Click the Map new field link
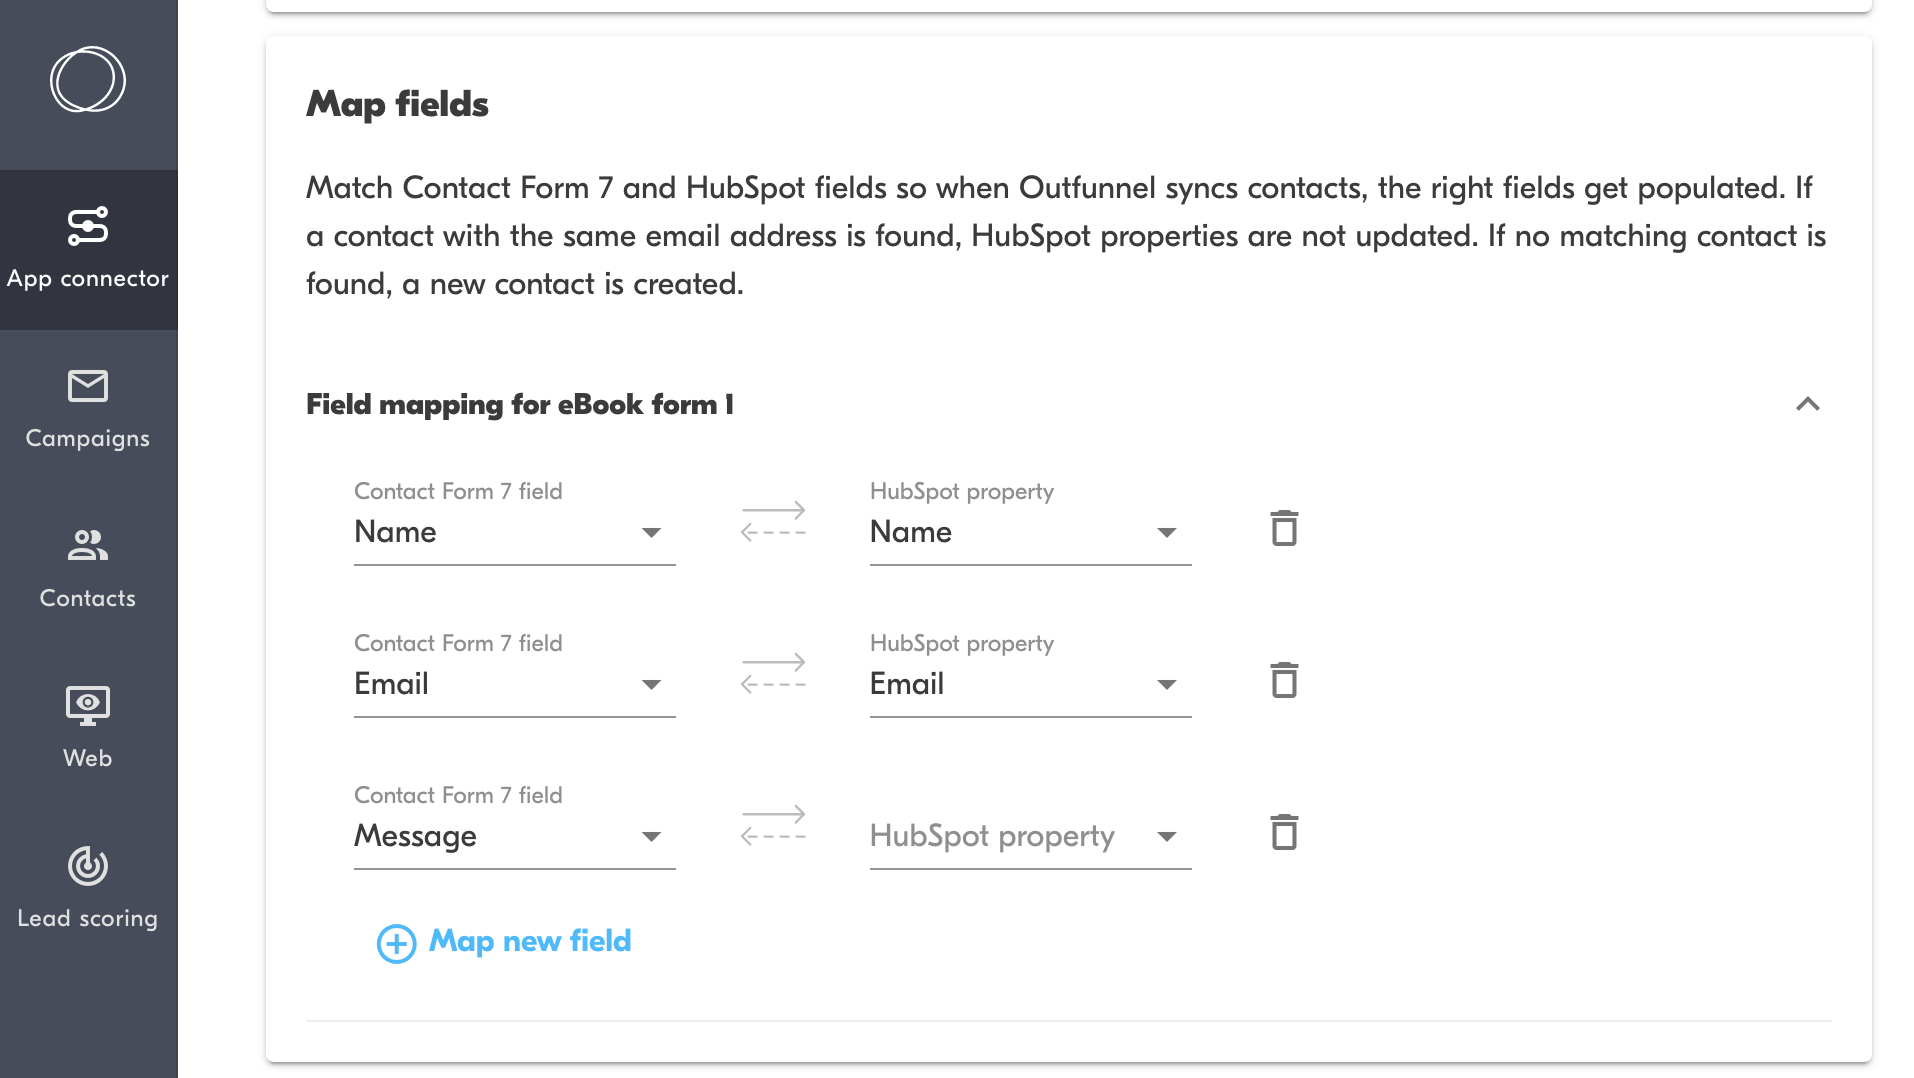1914x1078 pixels. point(530,941)
